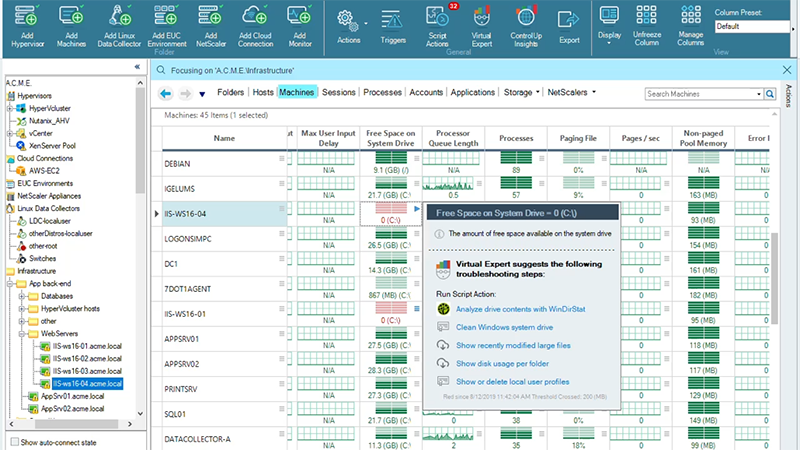Switch to the Accounts tab

pos(426,92)
